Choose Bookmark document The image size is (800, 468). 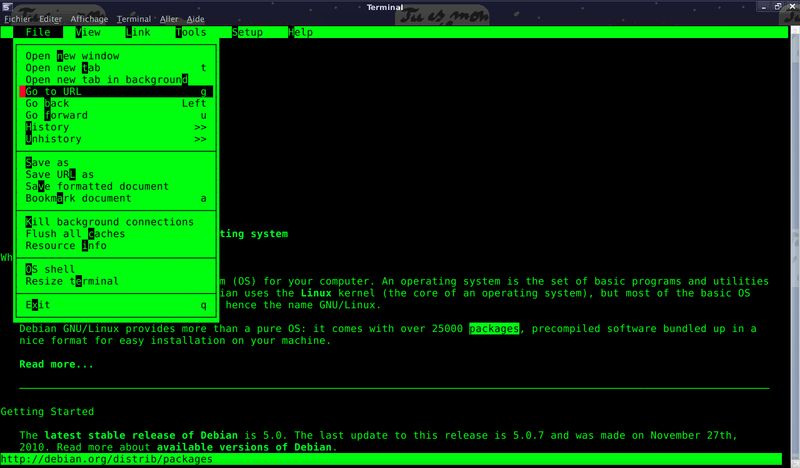116,198
